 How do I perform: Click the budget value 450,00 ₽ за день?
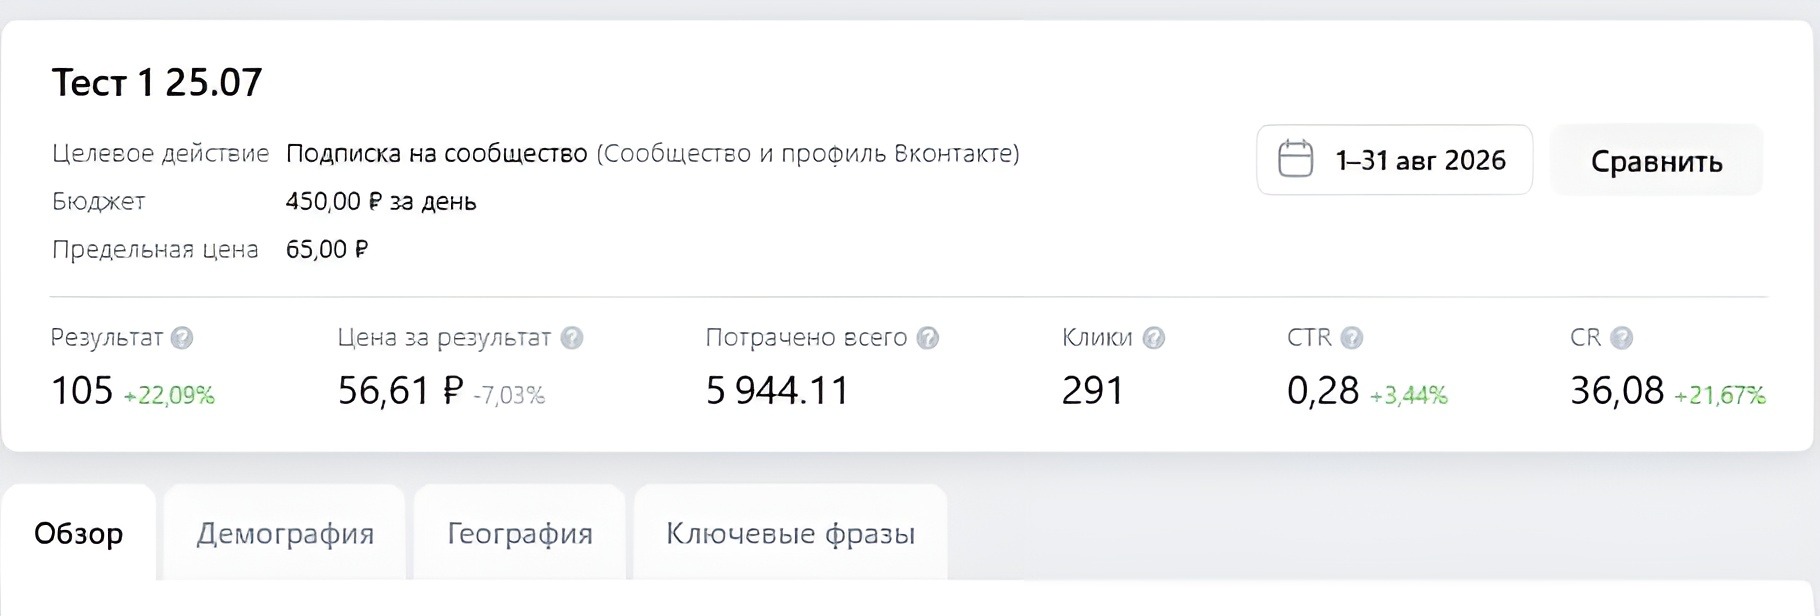(x=381, y=201)
